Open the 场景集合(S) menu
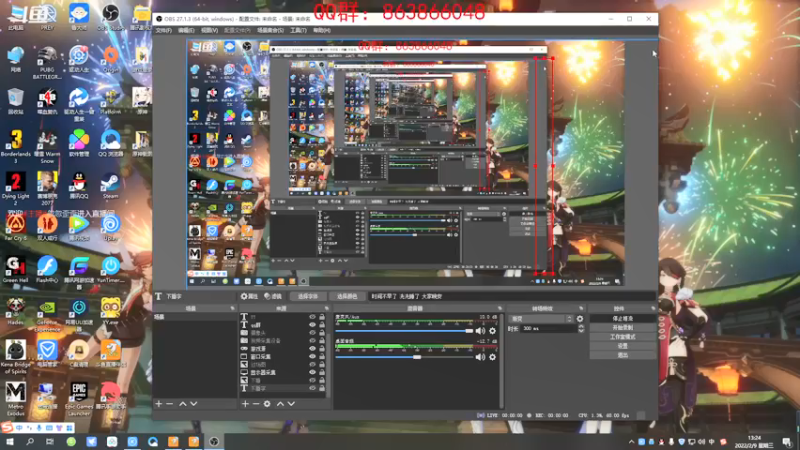The image size is (800, 450). [x=270, y=31]
